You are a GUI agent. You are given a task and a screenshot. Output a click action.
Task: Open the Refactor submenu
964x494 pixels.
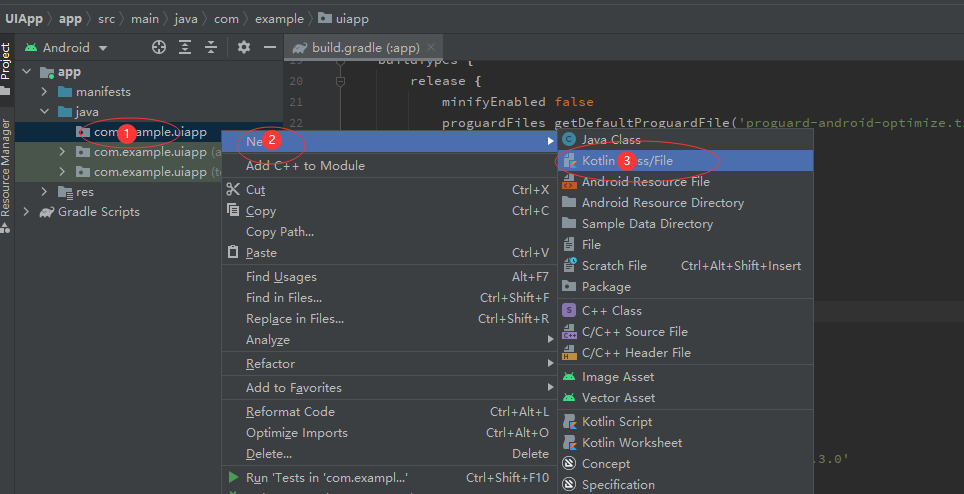coord(270,364)
